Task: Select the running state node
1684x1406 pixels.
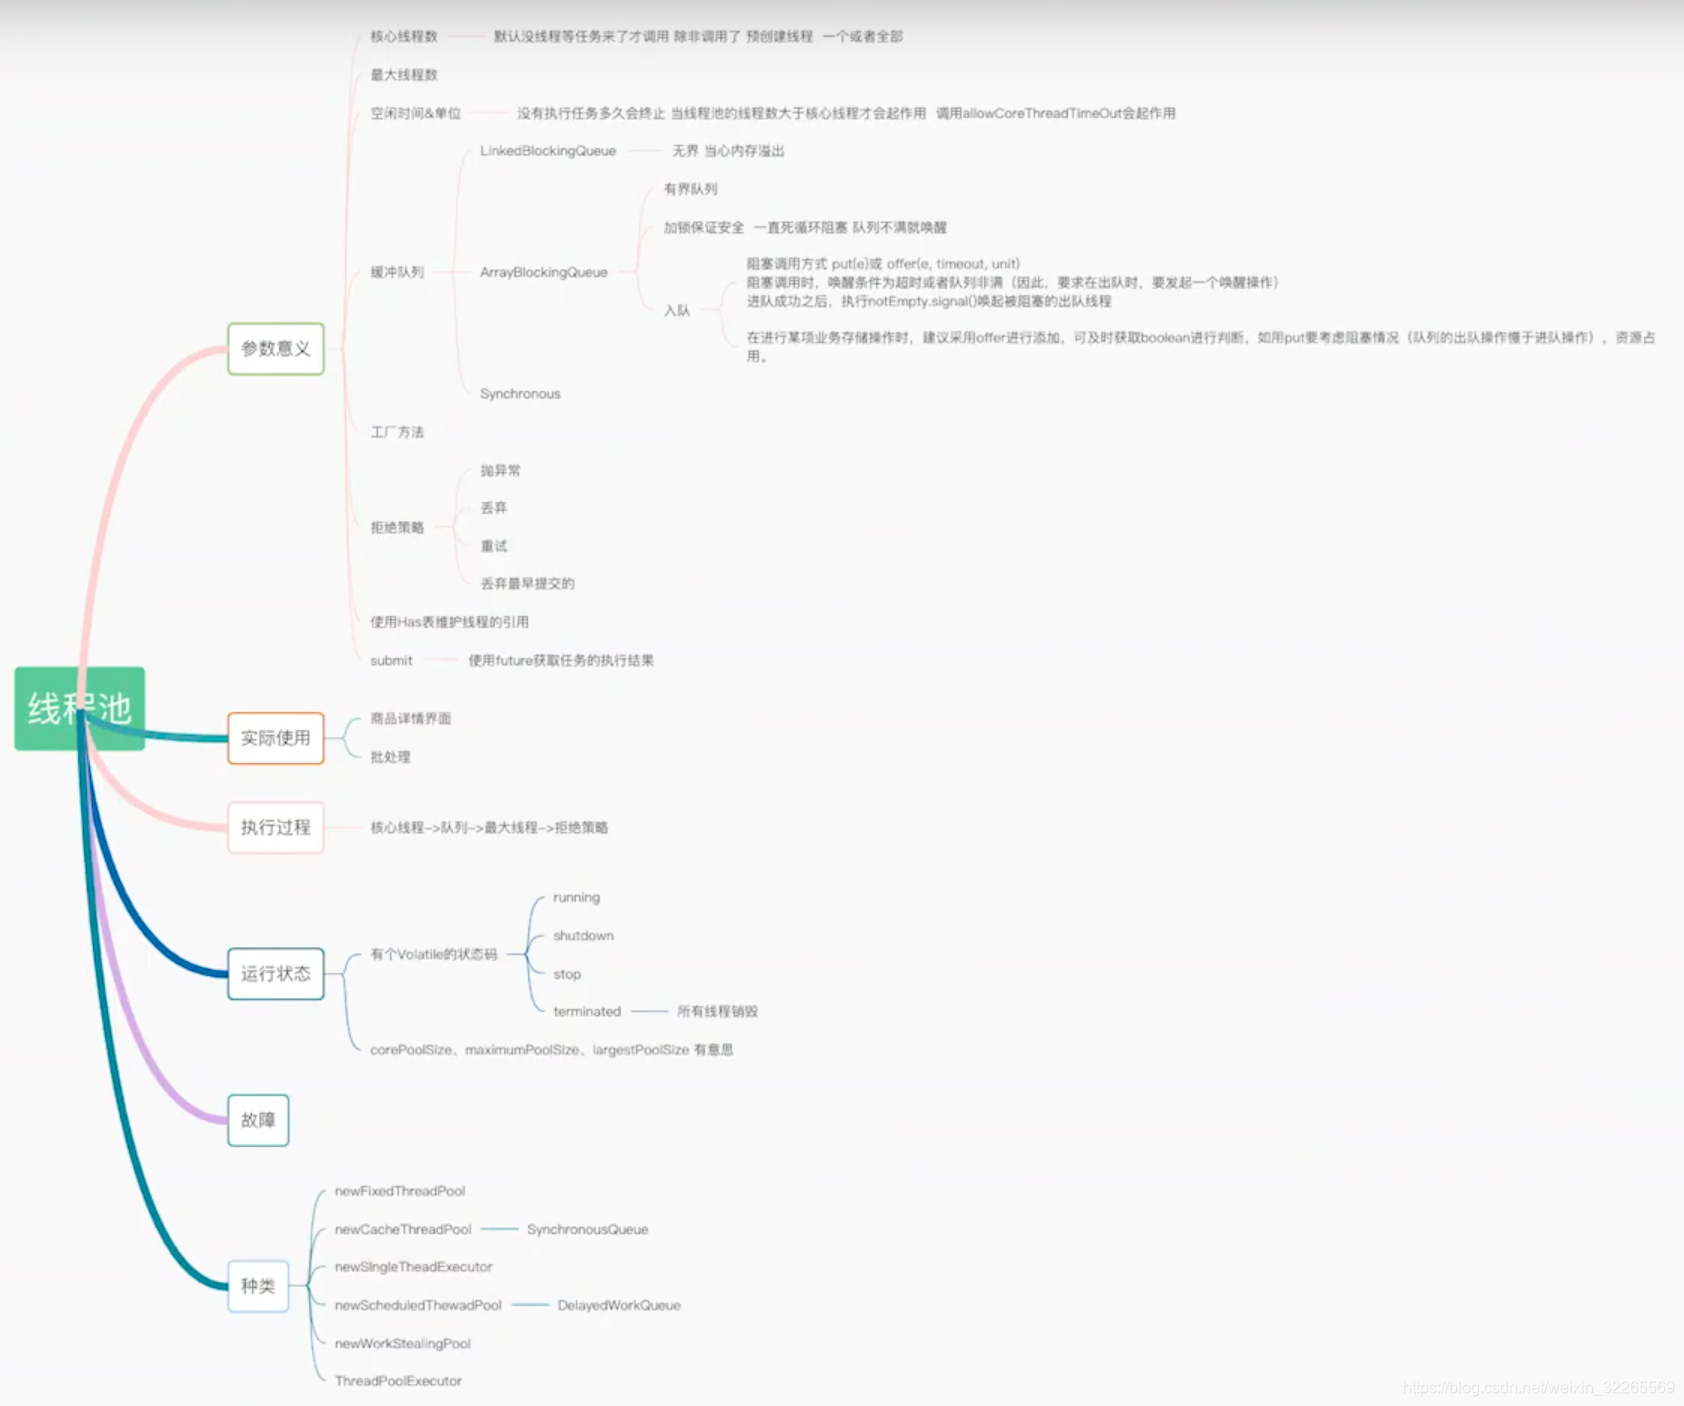Action: (577, 898)
